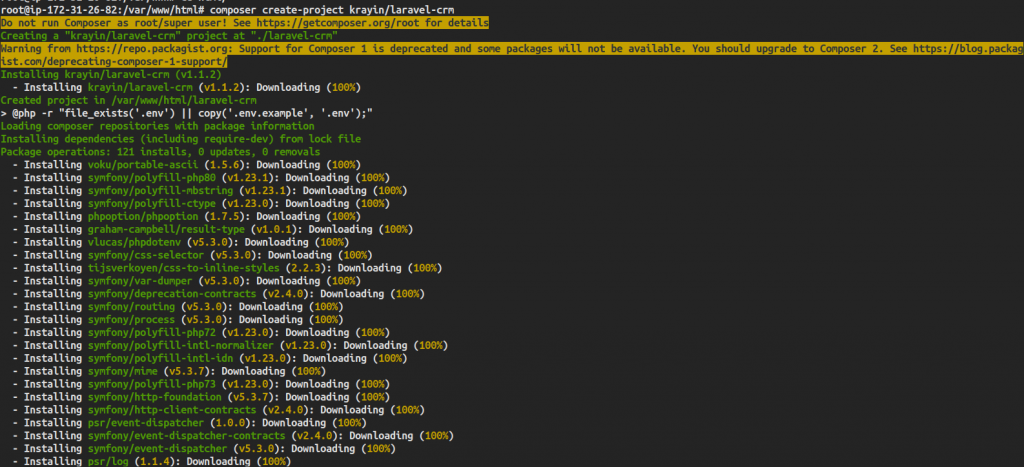
Task: Click the graham-campbell/result-type package name
Action: coord(167,229)
